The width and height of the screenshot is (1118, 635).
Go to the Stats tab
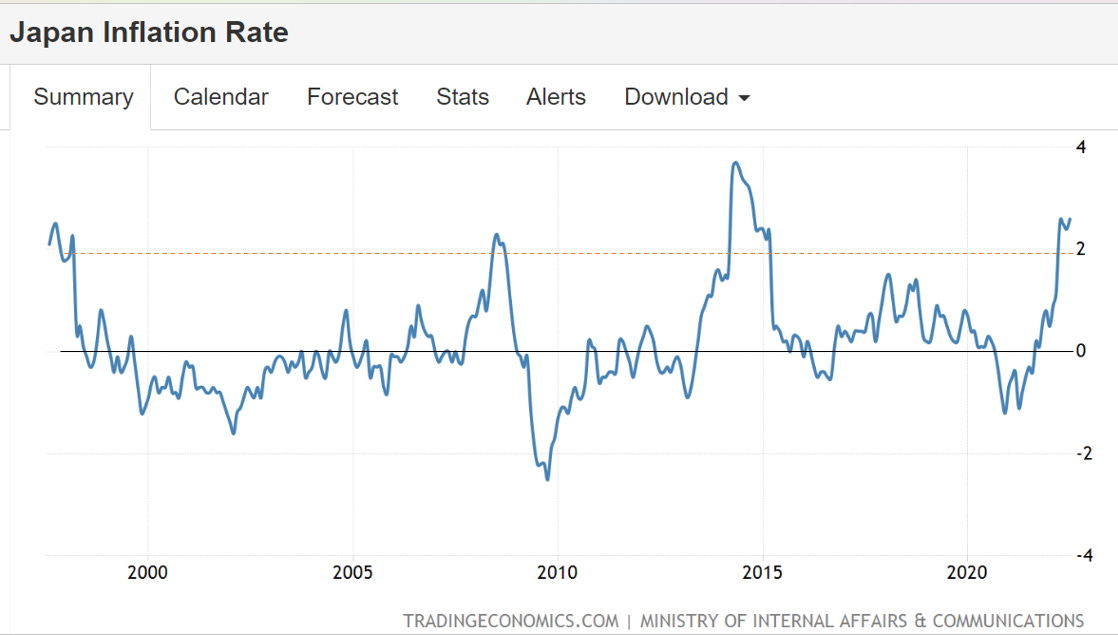462,97
